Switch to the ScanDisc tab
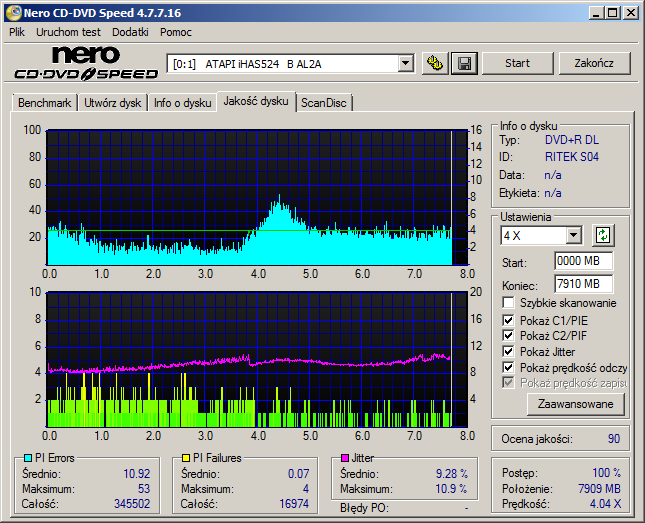The height and width of the screenshot is (523, 645). pyautogui.click(x=324, y=103)
